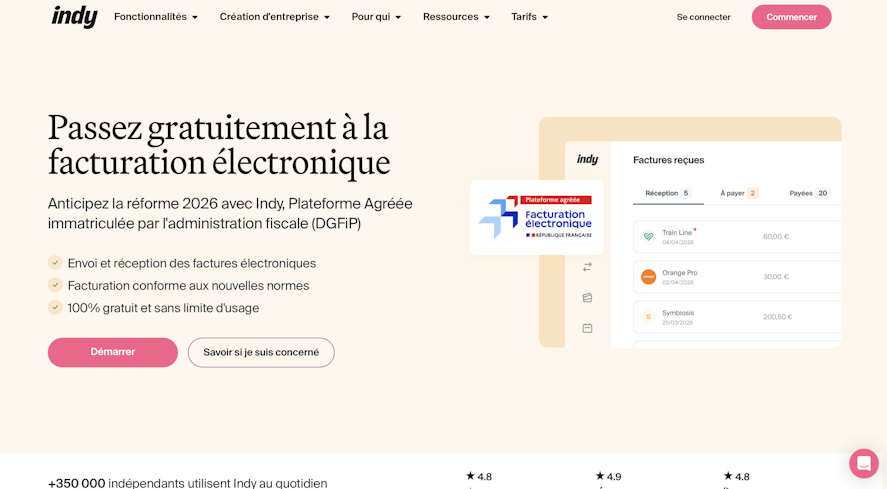Image resolution: width=887 pixels, height=489 pixels.
Task: Click checkmark beside Envoi et réception
Action: [55, 263]
